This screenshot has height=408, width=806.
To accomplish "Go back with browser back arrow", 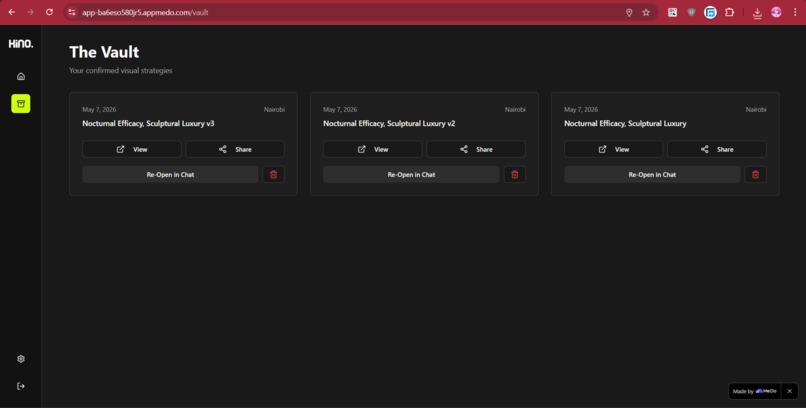I will [x=11, y=12].
